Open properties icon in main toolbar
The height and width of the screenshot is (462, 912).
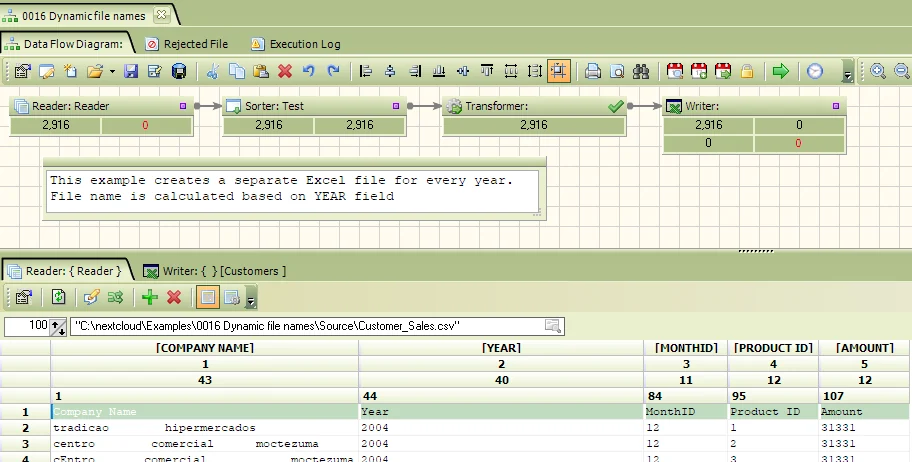[x=22, y=71]
